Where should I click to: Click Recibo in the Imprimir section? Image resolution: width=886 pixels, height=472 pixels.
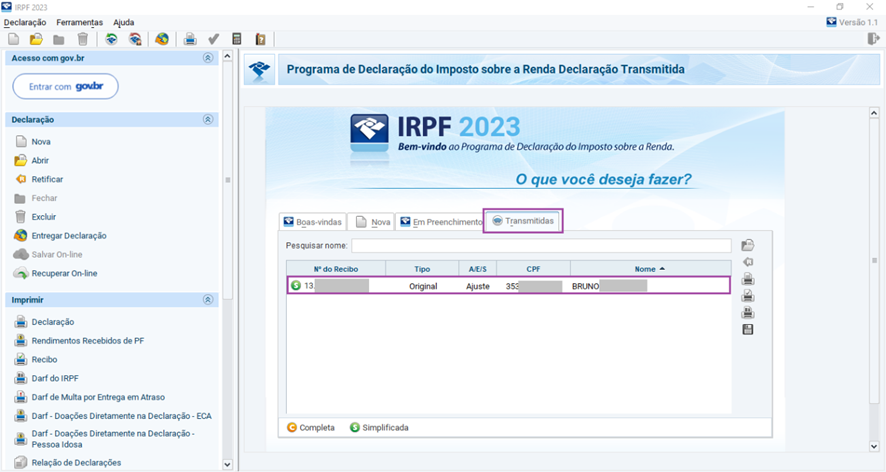click(44, 360)
